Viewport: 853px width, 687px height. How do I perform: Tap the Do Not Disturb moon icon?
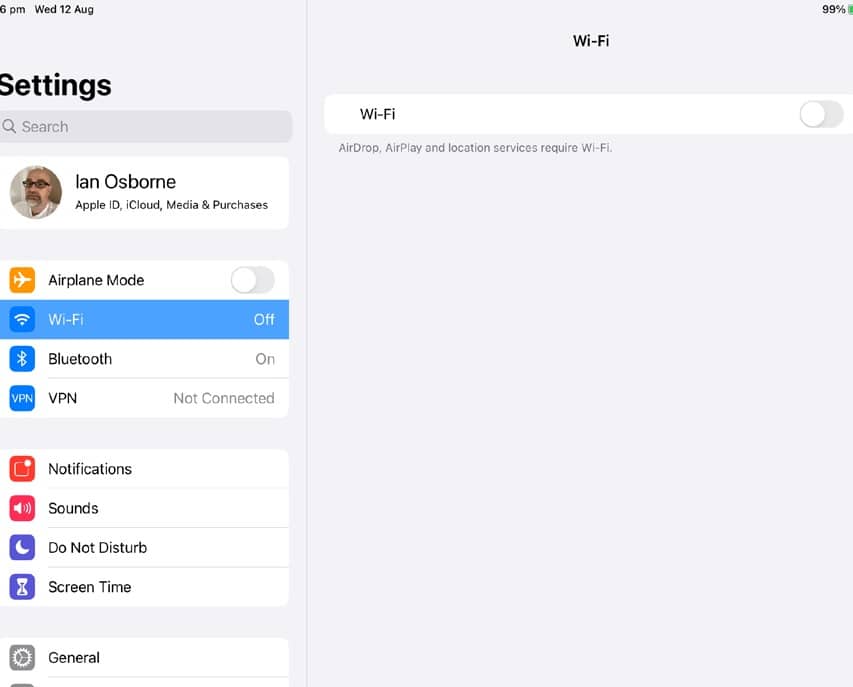22,547
